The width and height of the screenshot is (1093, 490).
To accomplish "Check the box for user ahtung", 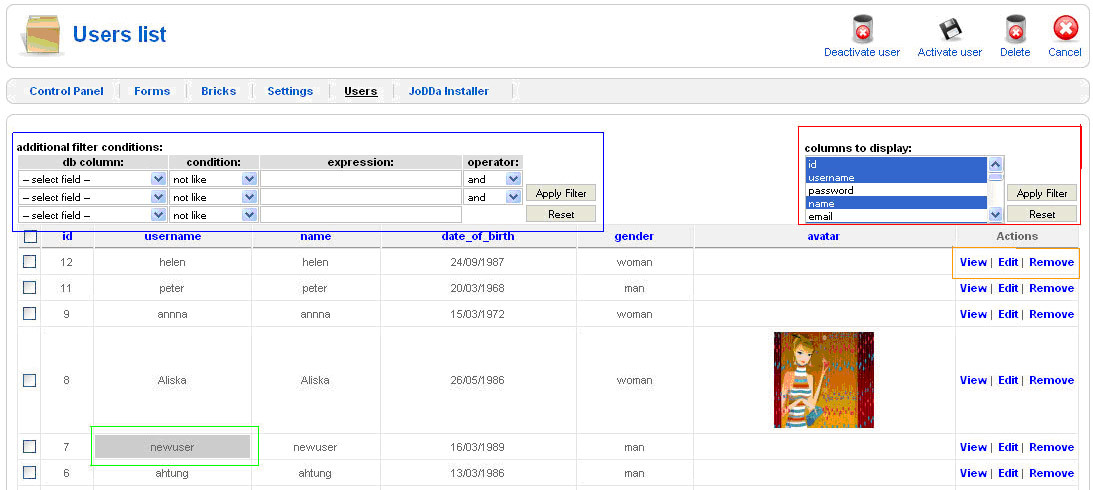I will click(x=29, y=473).
